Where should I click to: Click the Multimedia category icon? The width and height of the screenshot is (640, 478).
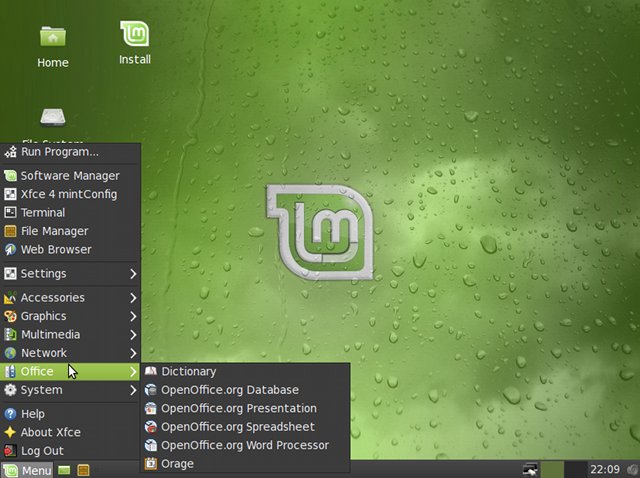coord(10,334)
